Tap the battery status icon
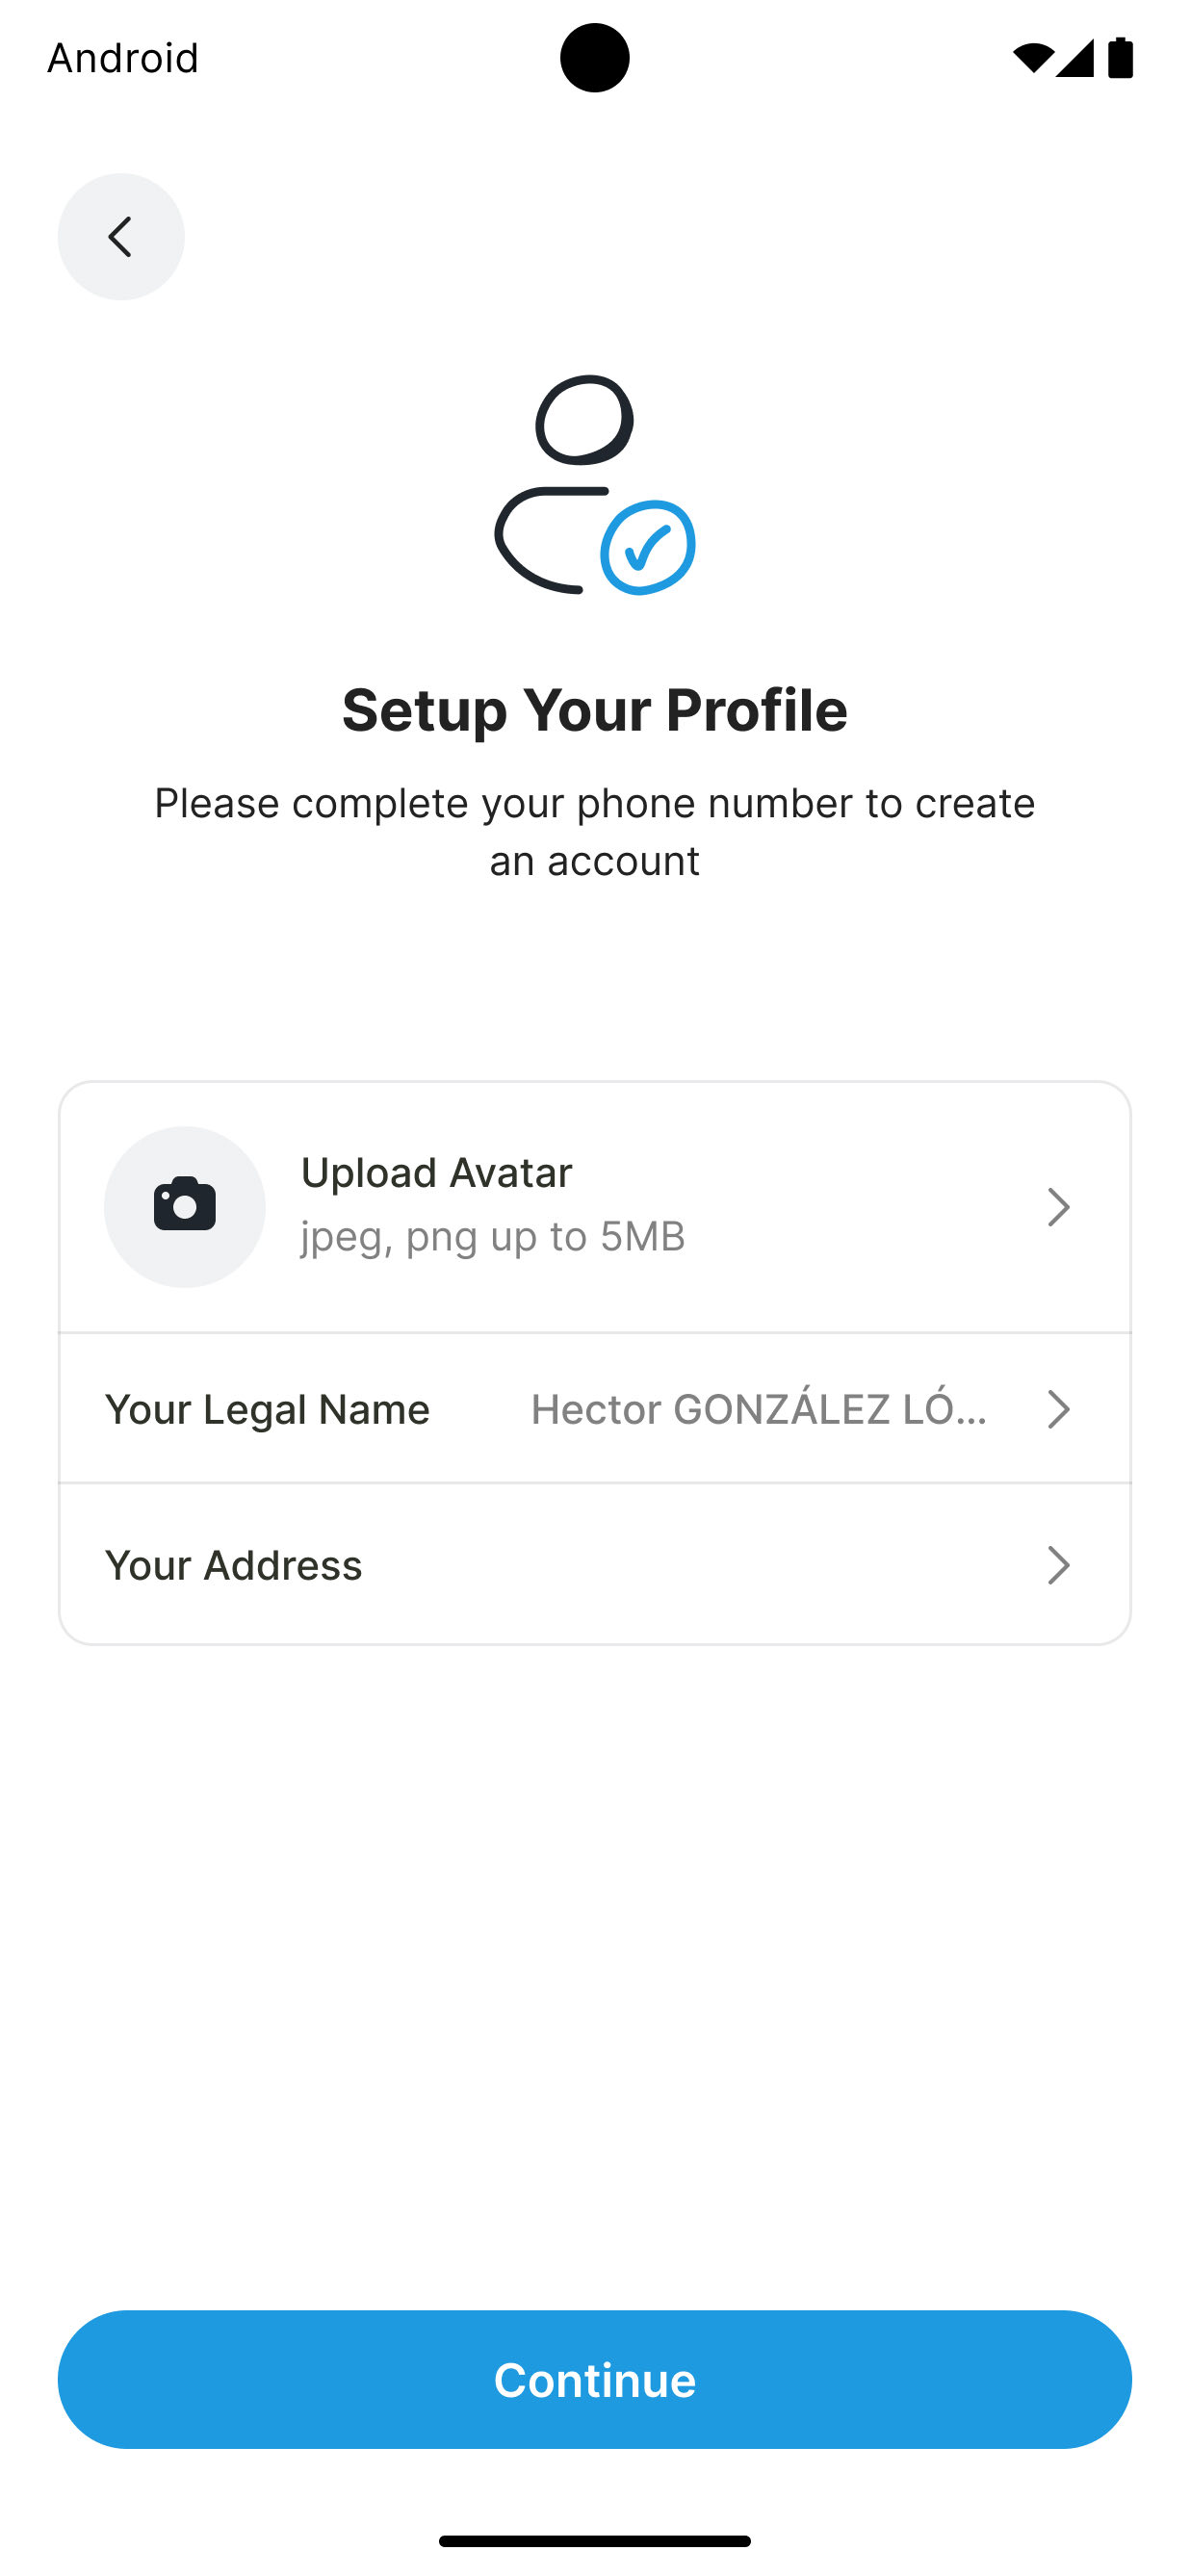The height and width of the screenshot is (2576, 1190). [1120, 58]
